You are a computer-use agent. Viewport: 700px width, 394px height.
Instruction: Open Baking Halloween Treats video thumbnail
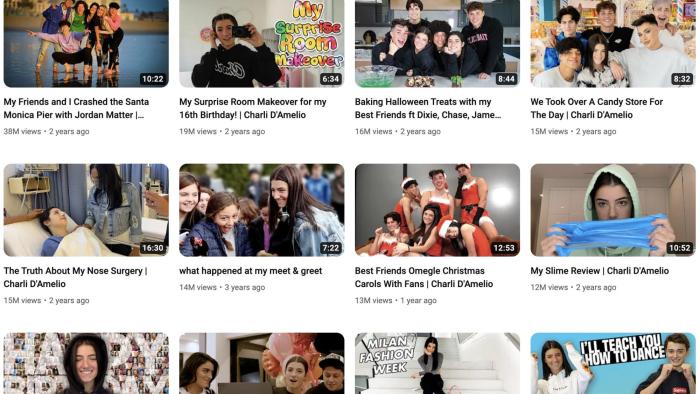437,43
